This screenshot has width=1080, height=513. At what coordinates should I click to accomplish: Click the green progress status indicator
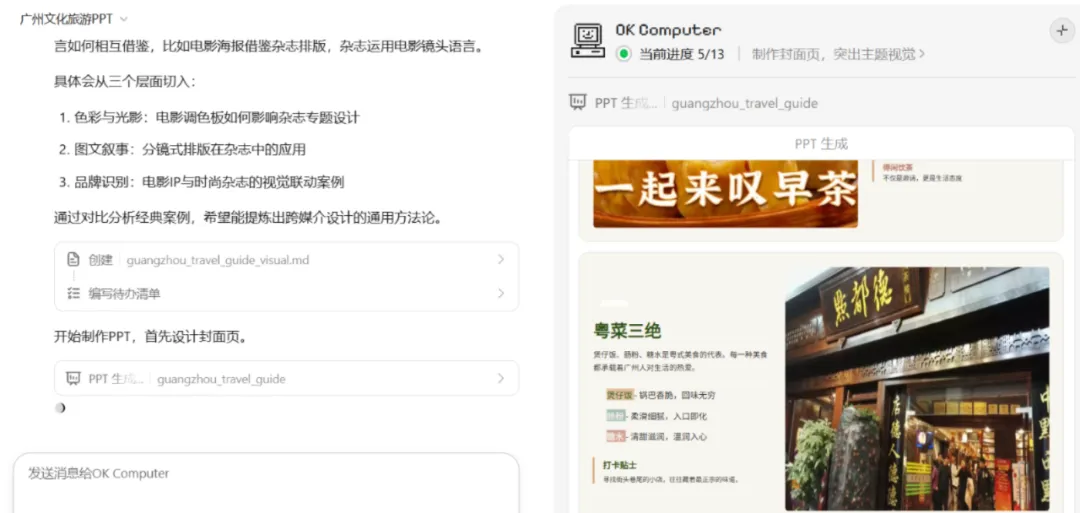coord(623,54)
